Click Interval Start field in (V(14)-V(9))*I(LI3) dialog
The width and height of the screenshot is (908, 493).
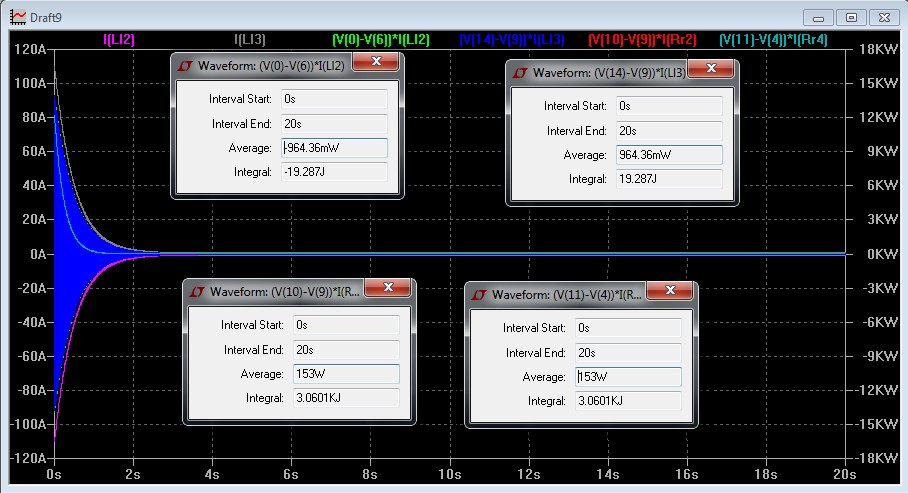tap(668, 105)
